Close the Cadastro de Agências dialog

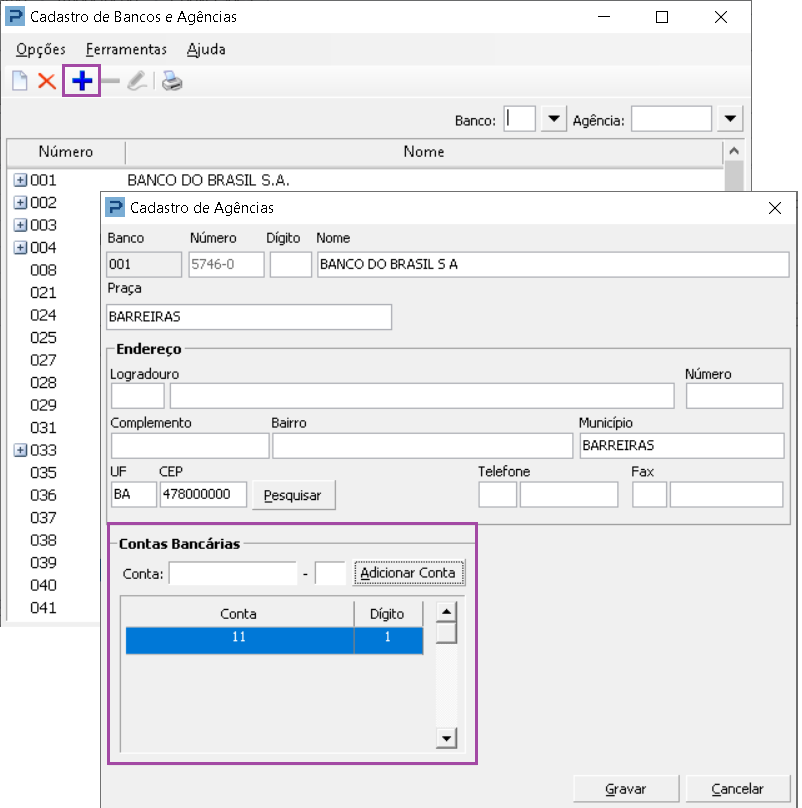point(774,208)
